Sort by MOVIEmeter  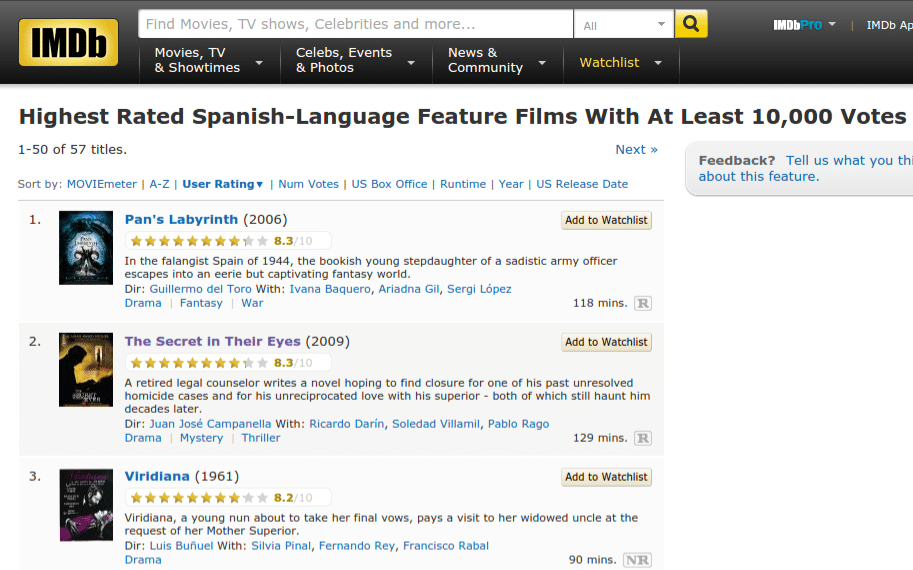click(x=102, y=184)
